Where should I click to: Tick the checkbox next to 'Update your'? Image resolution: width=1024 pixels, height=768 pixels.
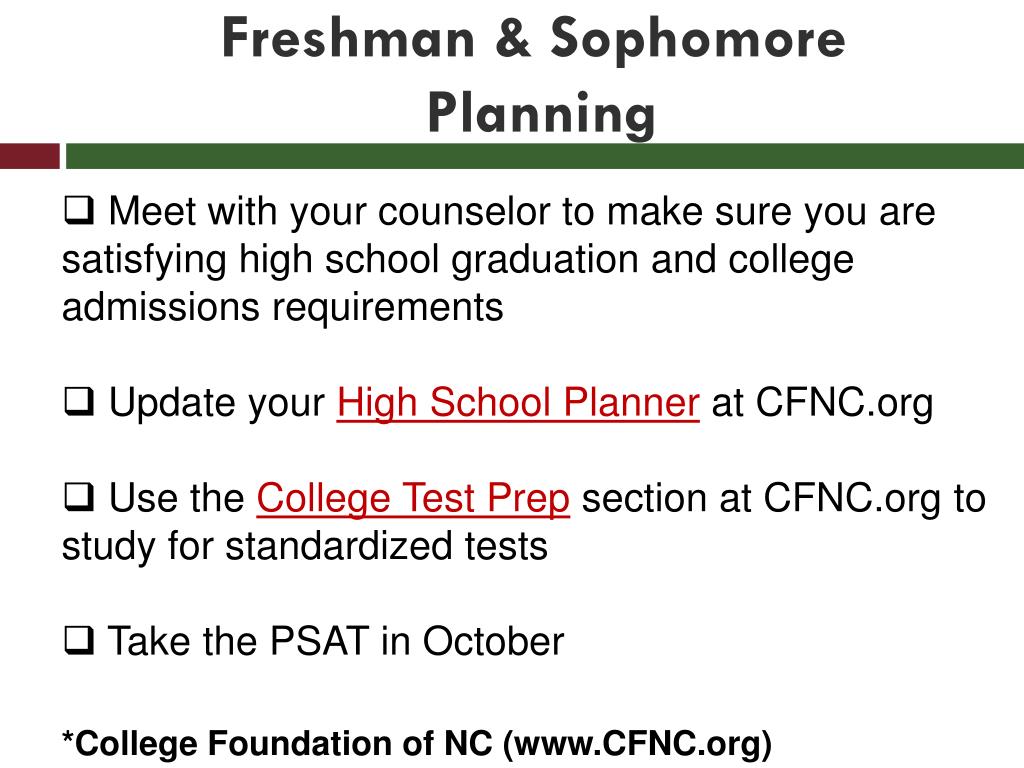tap(79, 402)
